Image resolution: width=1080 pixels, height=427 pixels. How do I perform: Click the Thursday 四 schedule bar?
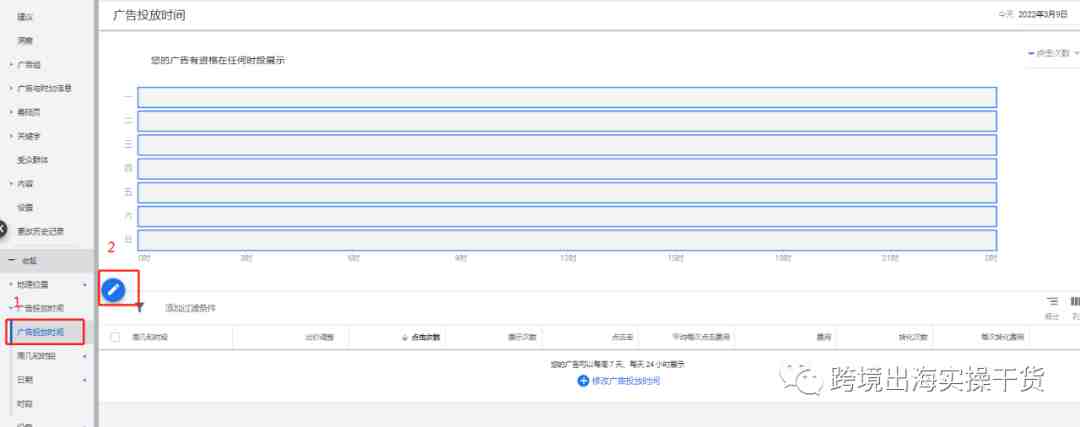click(x=567, y=169)
